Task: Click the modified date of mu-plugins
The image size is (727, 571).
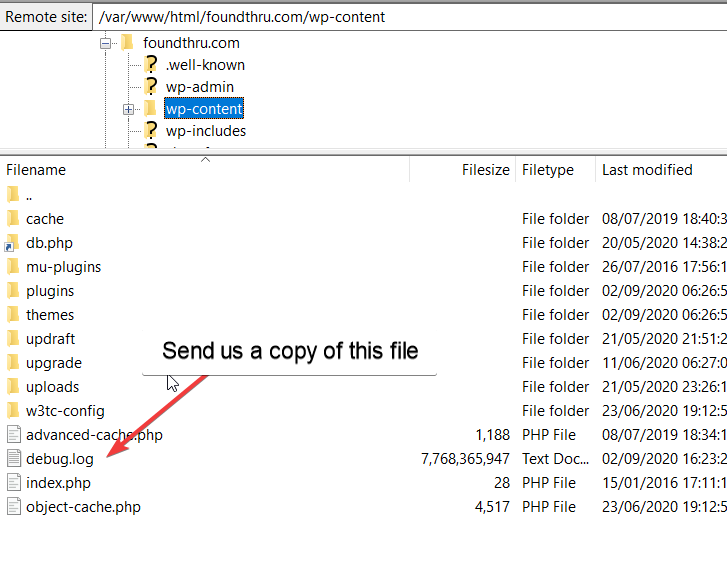Action: tap(664, 267)
